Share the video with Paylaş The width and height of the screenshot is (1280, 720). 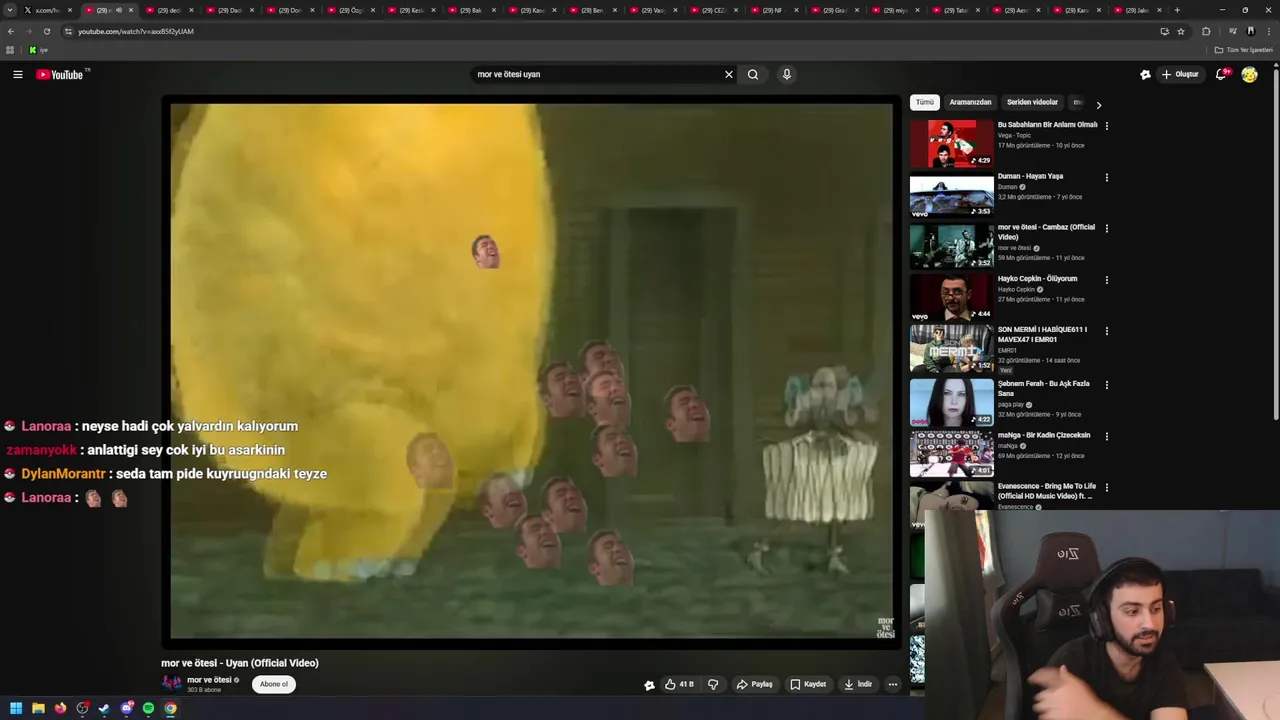click(x=755, y=684)
